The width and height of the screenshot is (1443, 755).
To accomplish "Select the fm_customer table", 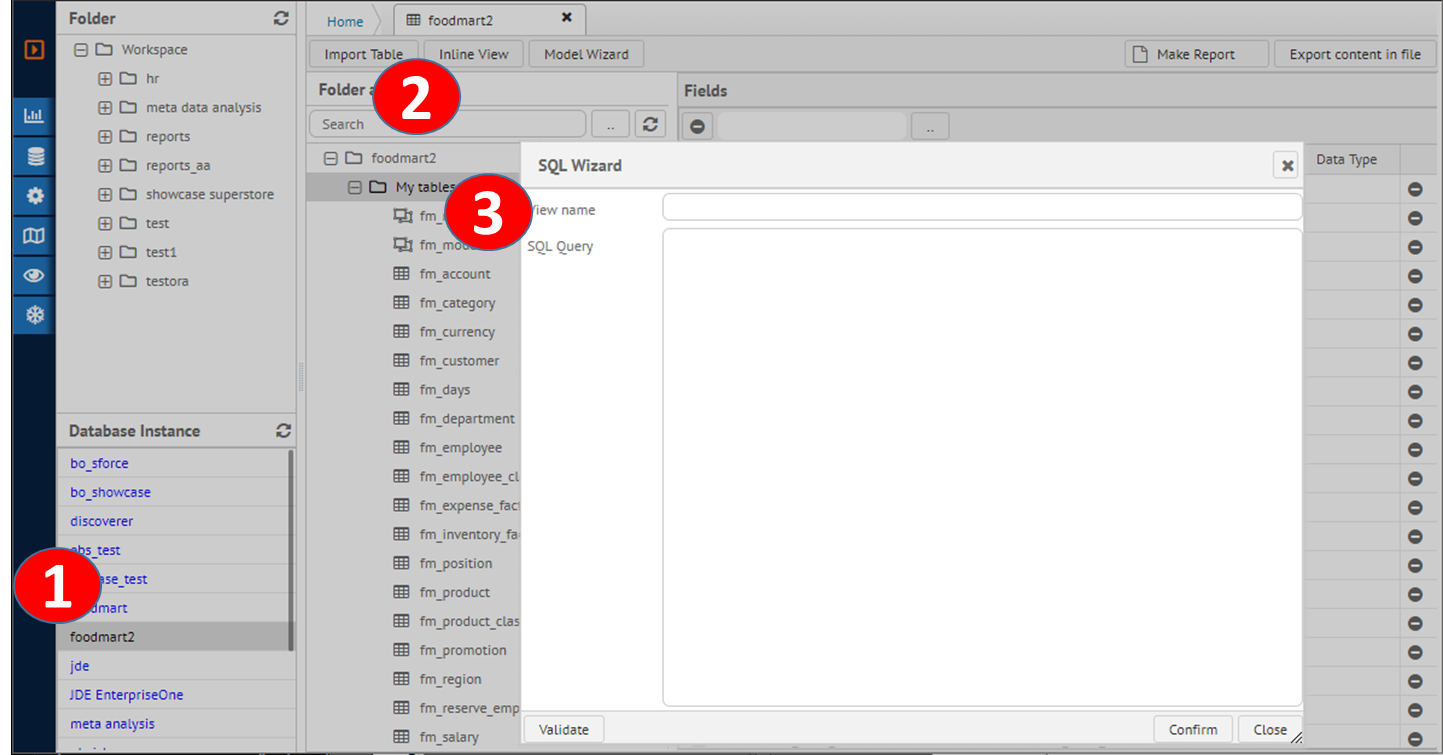I will point(458,361).
